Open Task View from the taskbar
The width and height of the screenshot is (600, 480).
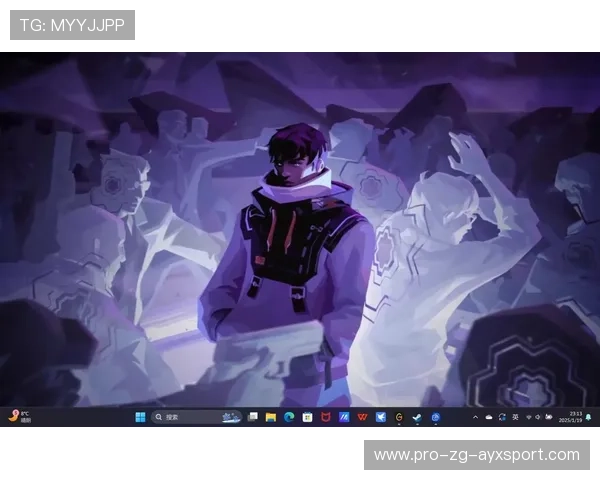253,417
